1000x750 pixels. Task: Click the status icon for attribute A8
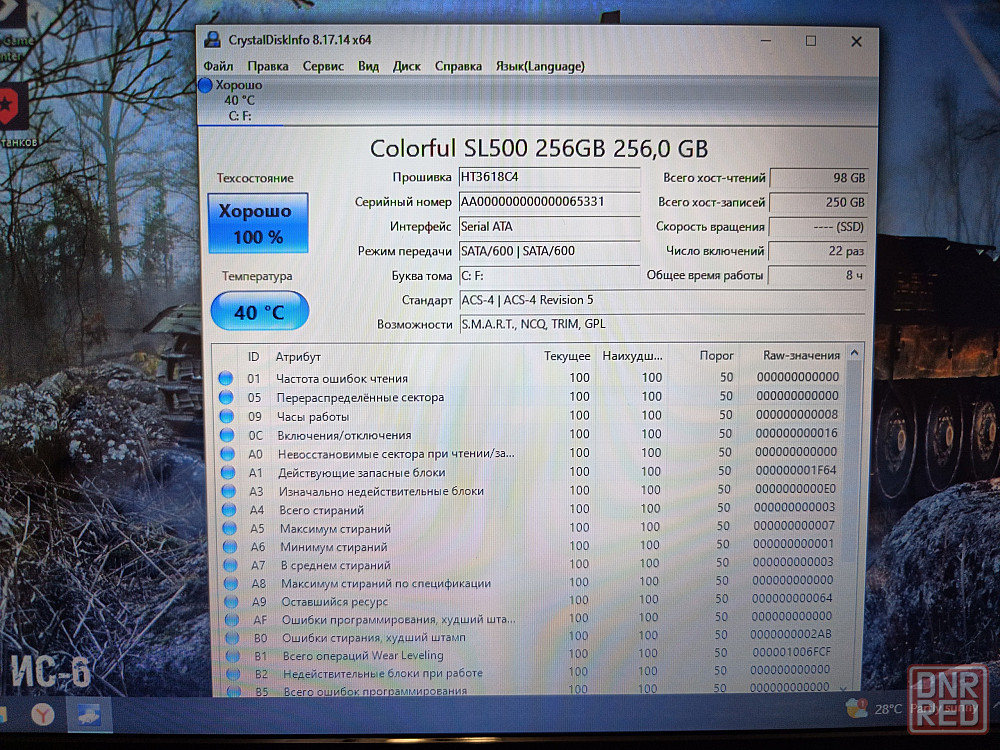tap(231, 583)
